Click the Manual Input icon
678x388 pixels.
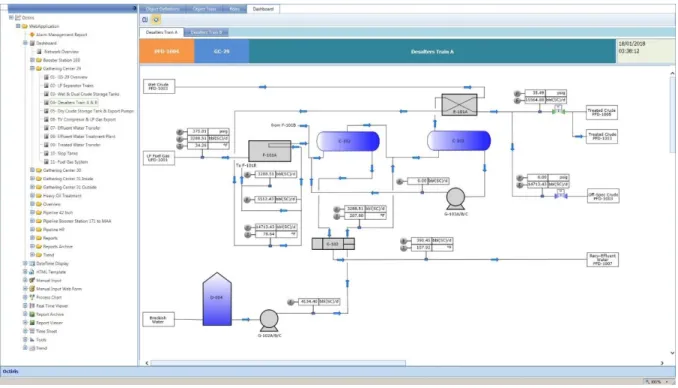click(32, 280)
